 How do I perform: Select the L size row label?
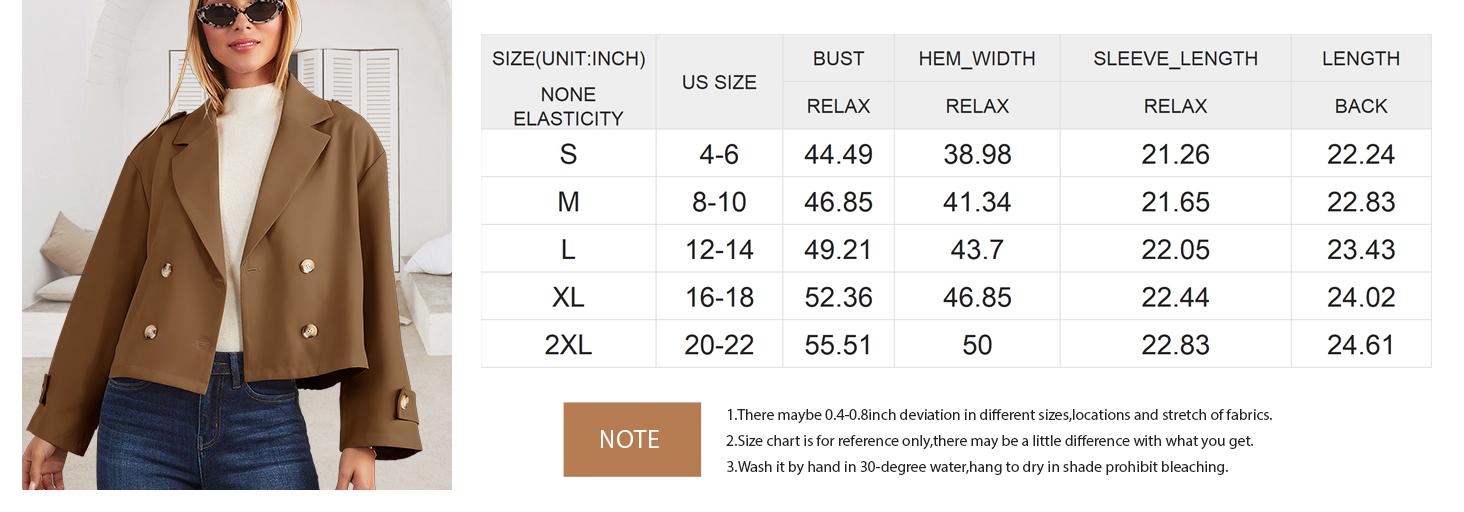[x=568, y=249]
